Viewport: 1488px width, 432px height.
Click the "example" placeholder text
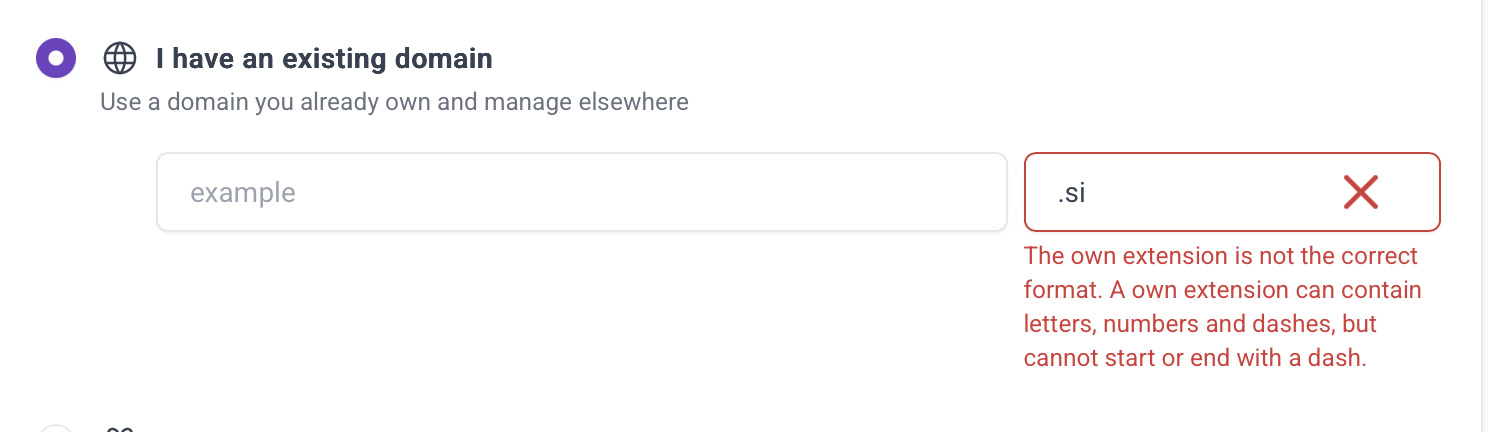(243, 192)
